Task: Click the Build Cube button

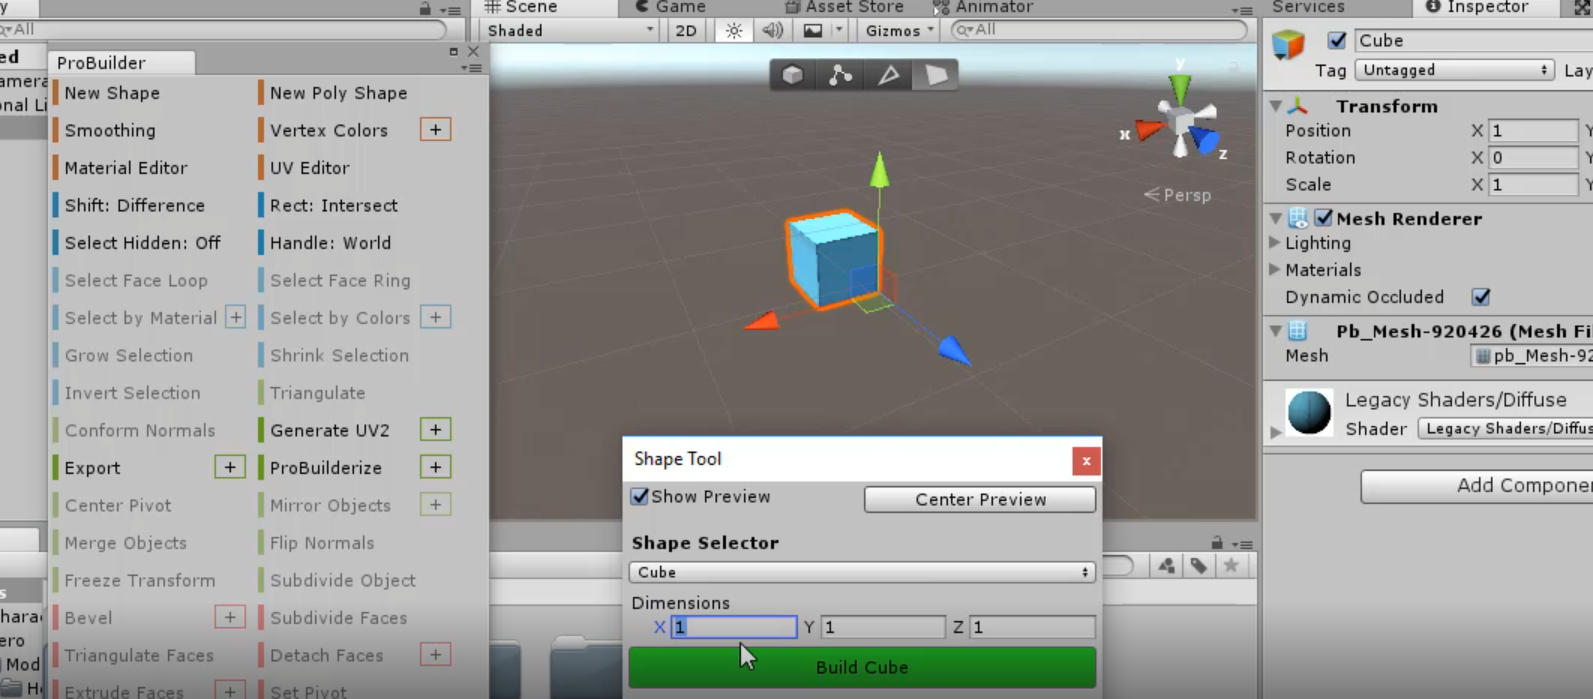Action: coord(862,667)
